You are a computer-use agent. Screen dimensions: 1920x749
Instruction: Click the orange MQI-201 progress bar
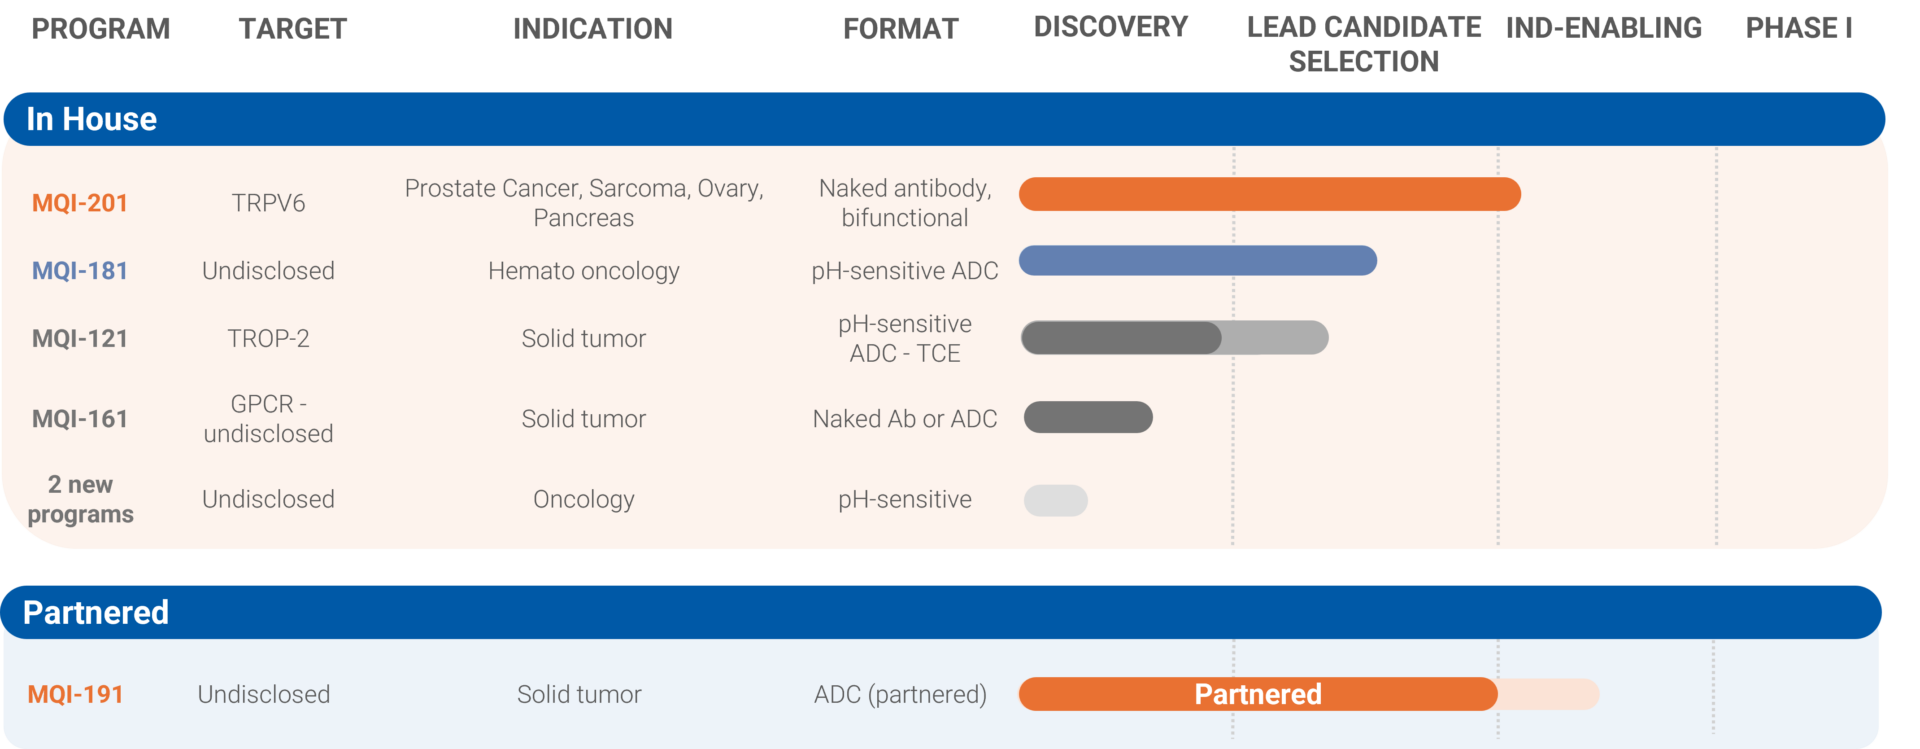[1269, 194]
